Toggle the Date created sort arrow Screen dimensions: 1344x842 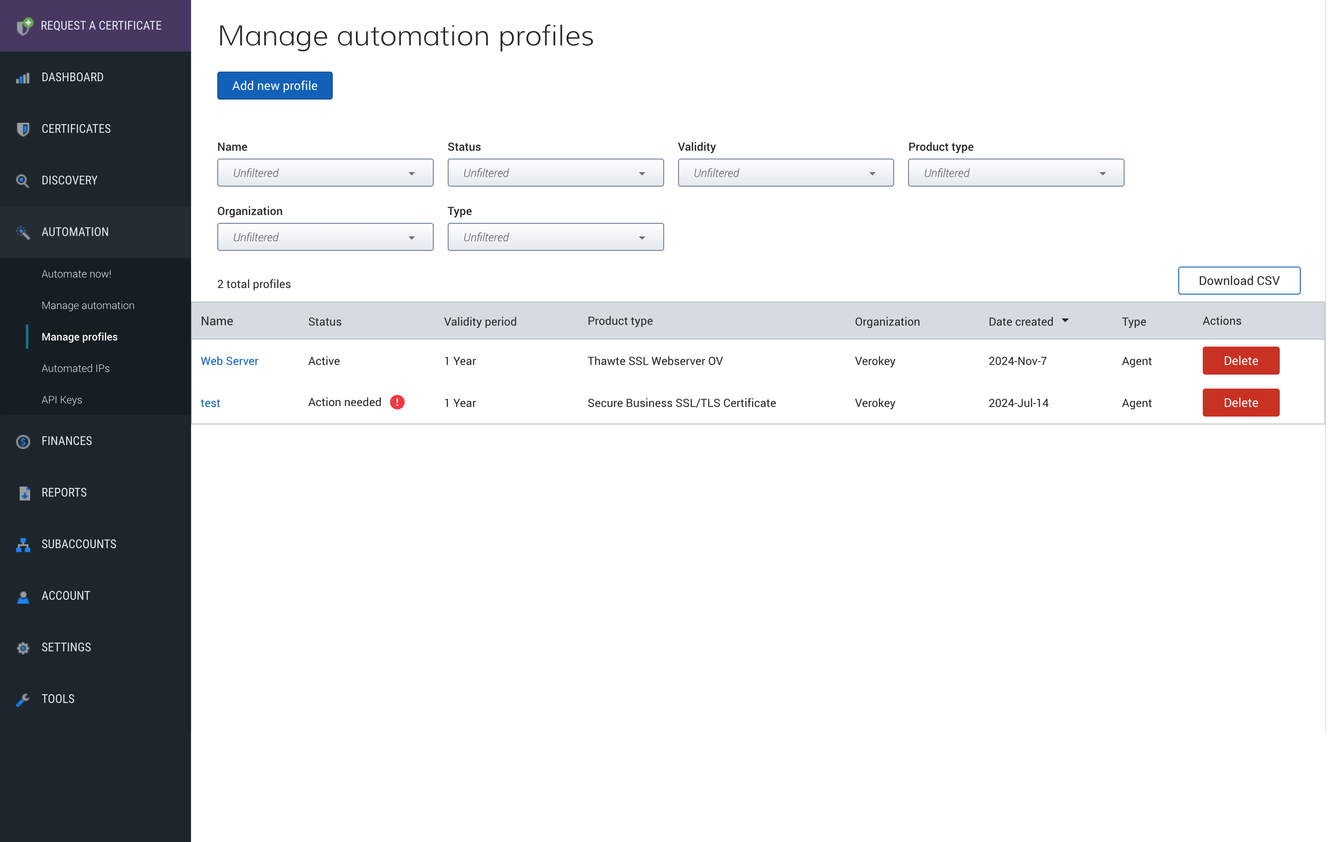[x=1065, y=321]
